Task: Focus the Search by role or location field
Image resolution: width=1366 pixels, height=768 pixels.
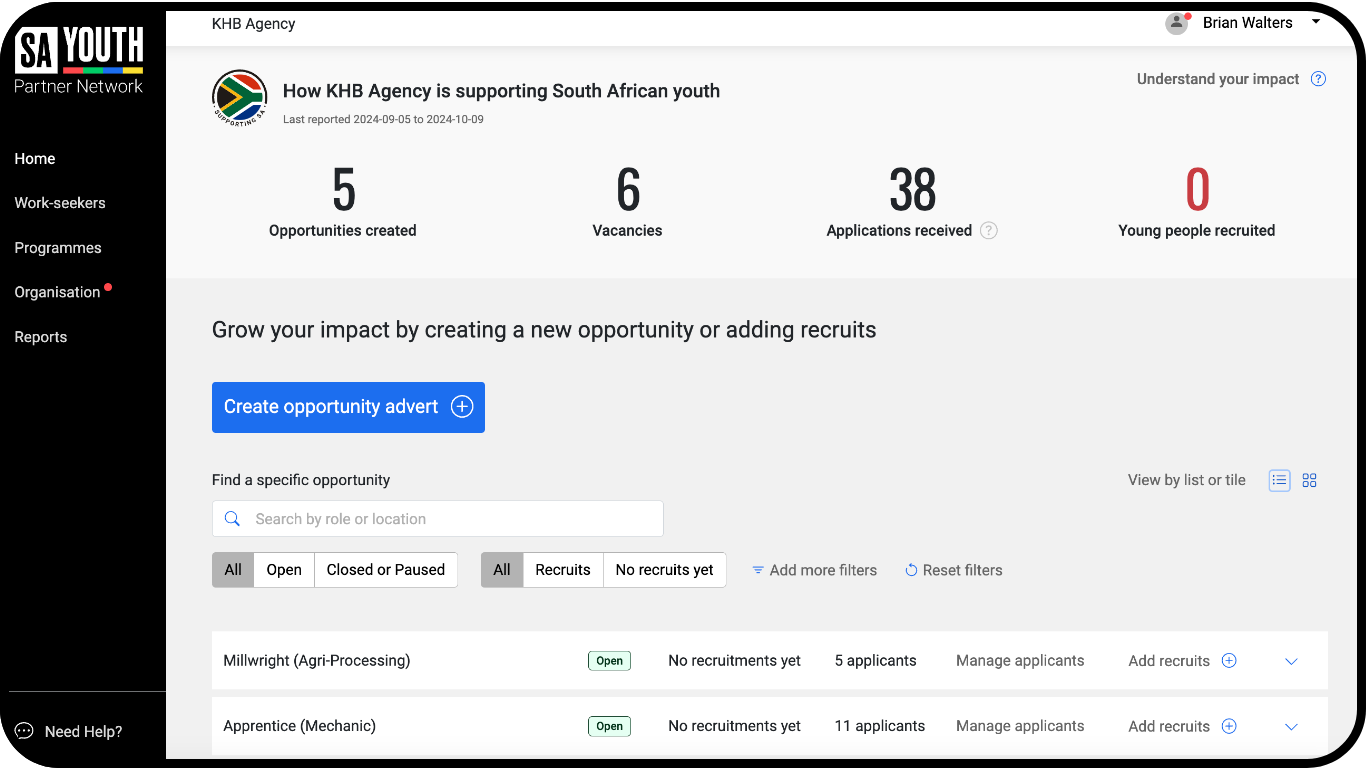Action: tap(438, 519)
